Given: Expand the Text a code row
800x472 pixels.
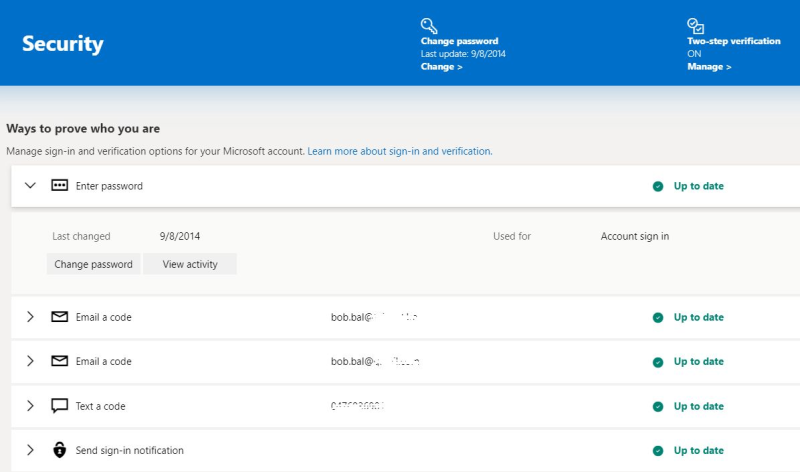Looking at the screenshot, I should pyautogui.click(x=30, y=406).
